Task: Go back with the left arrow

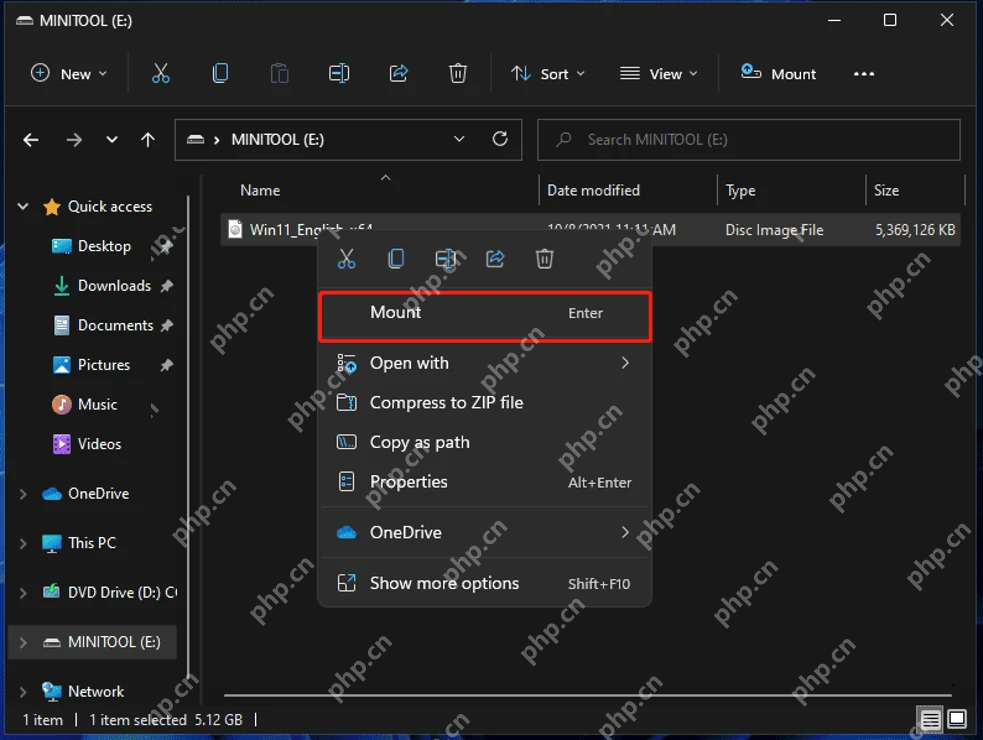Action: click(31, 139)
